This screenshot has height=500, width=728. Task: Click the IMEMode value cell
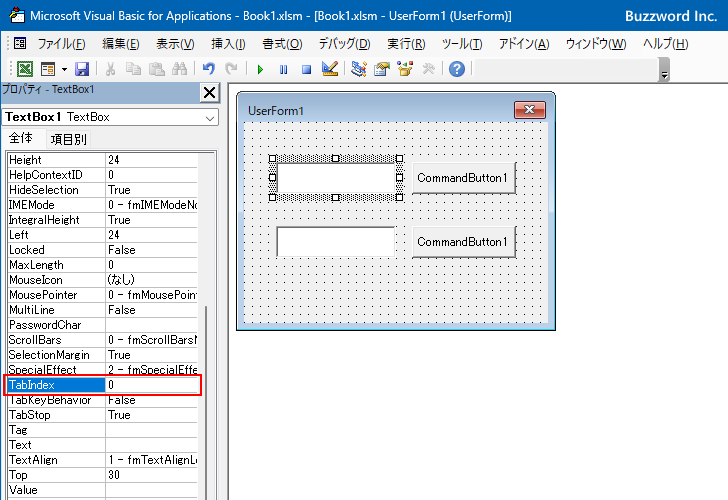tap(152, 205)
